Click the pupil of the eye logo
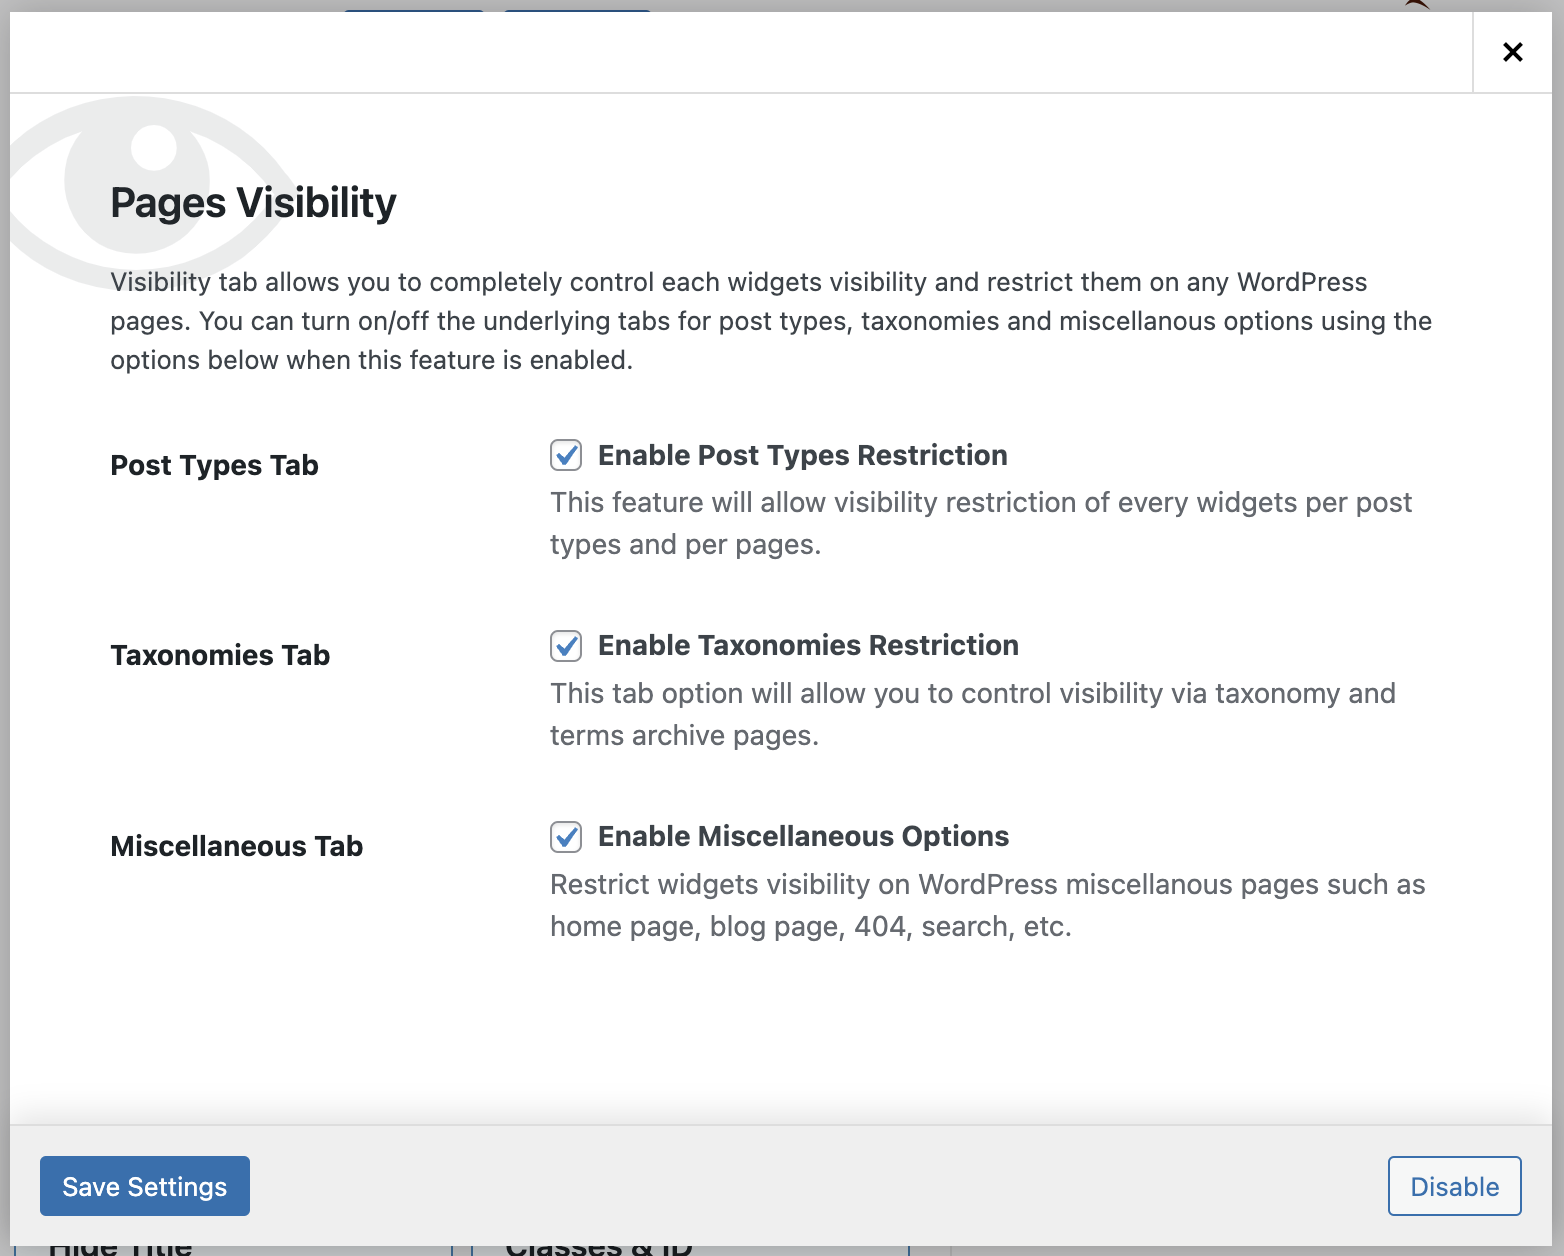 [152, 148]
